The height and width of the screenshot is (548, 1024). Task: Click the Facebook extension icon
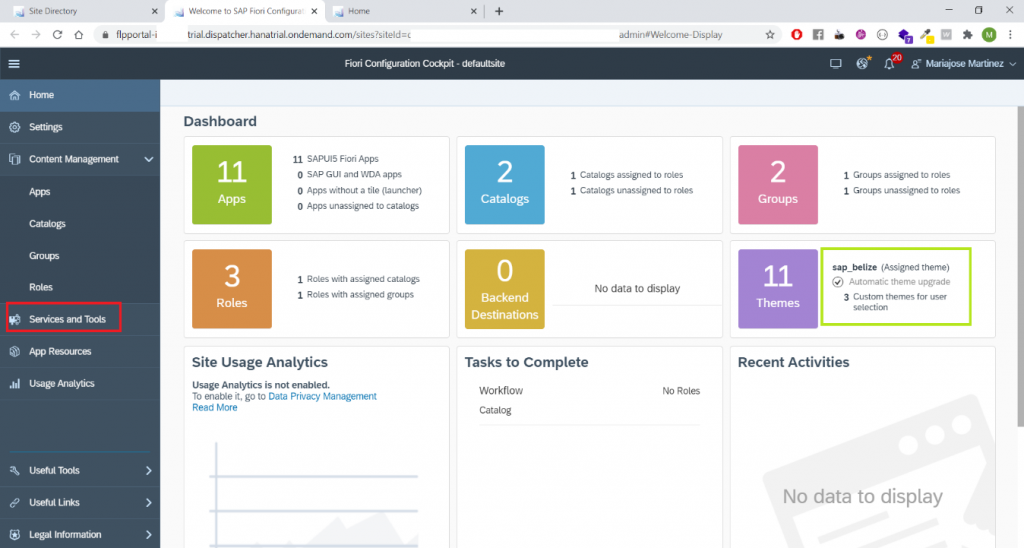[818, 35]
